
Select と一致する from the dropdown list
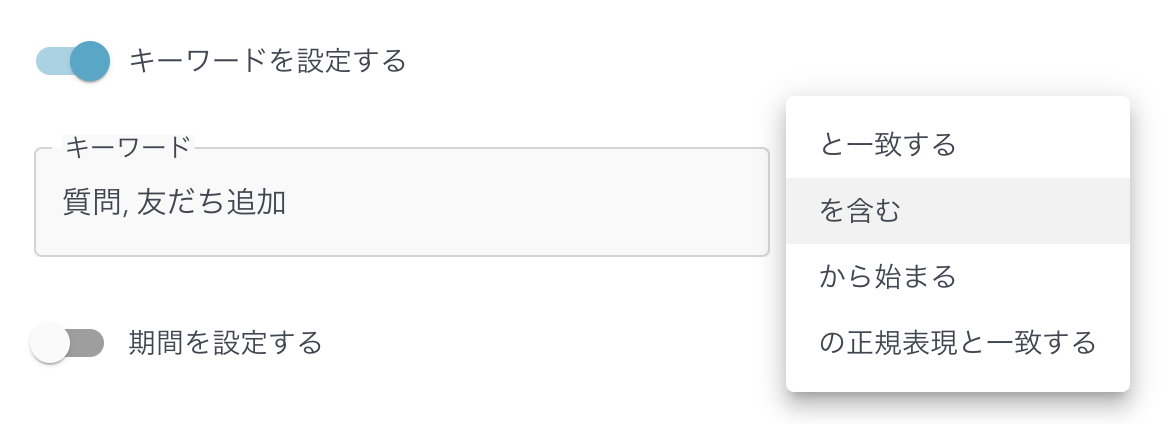click(888, 146)
